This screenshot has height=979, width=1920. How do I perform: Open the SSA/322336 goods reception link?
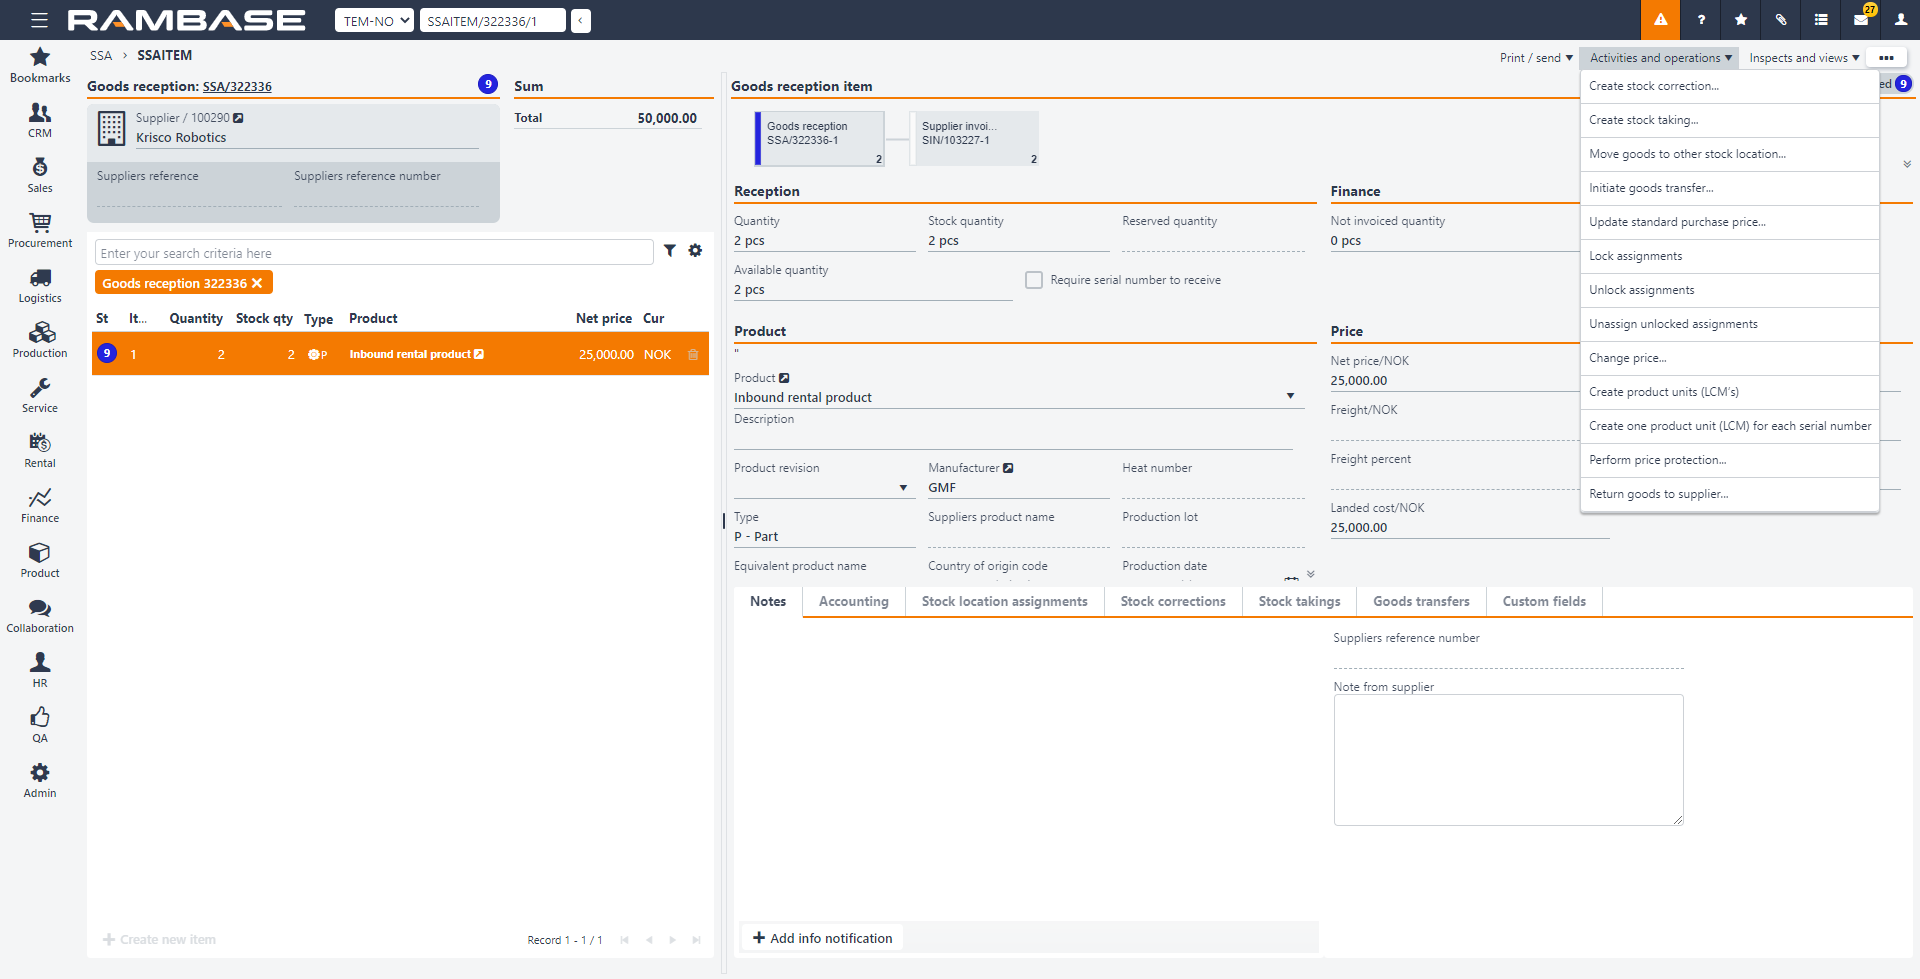coord(237,87)
